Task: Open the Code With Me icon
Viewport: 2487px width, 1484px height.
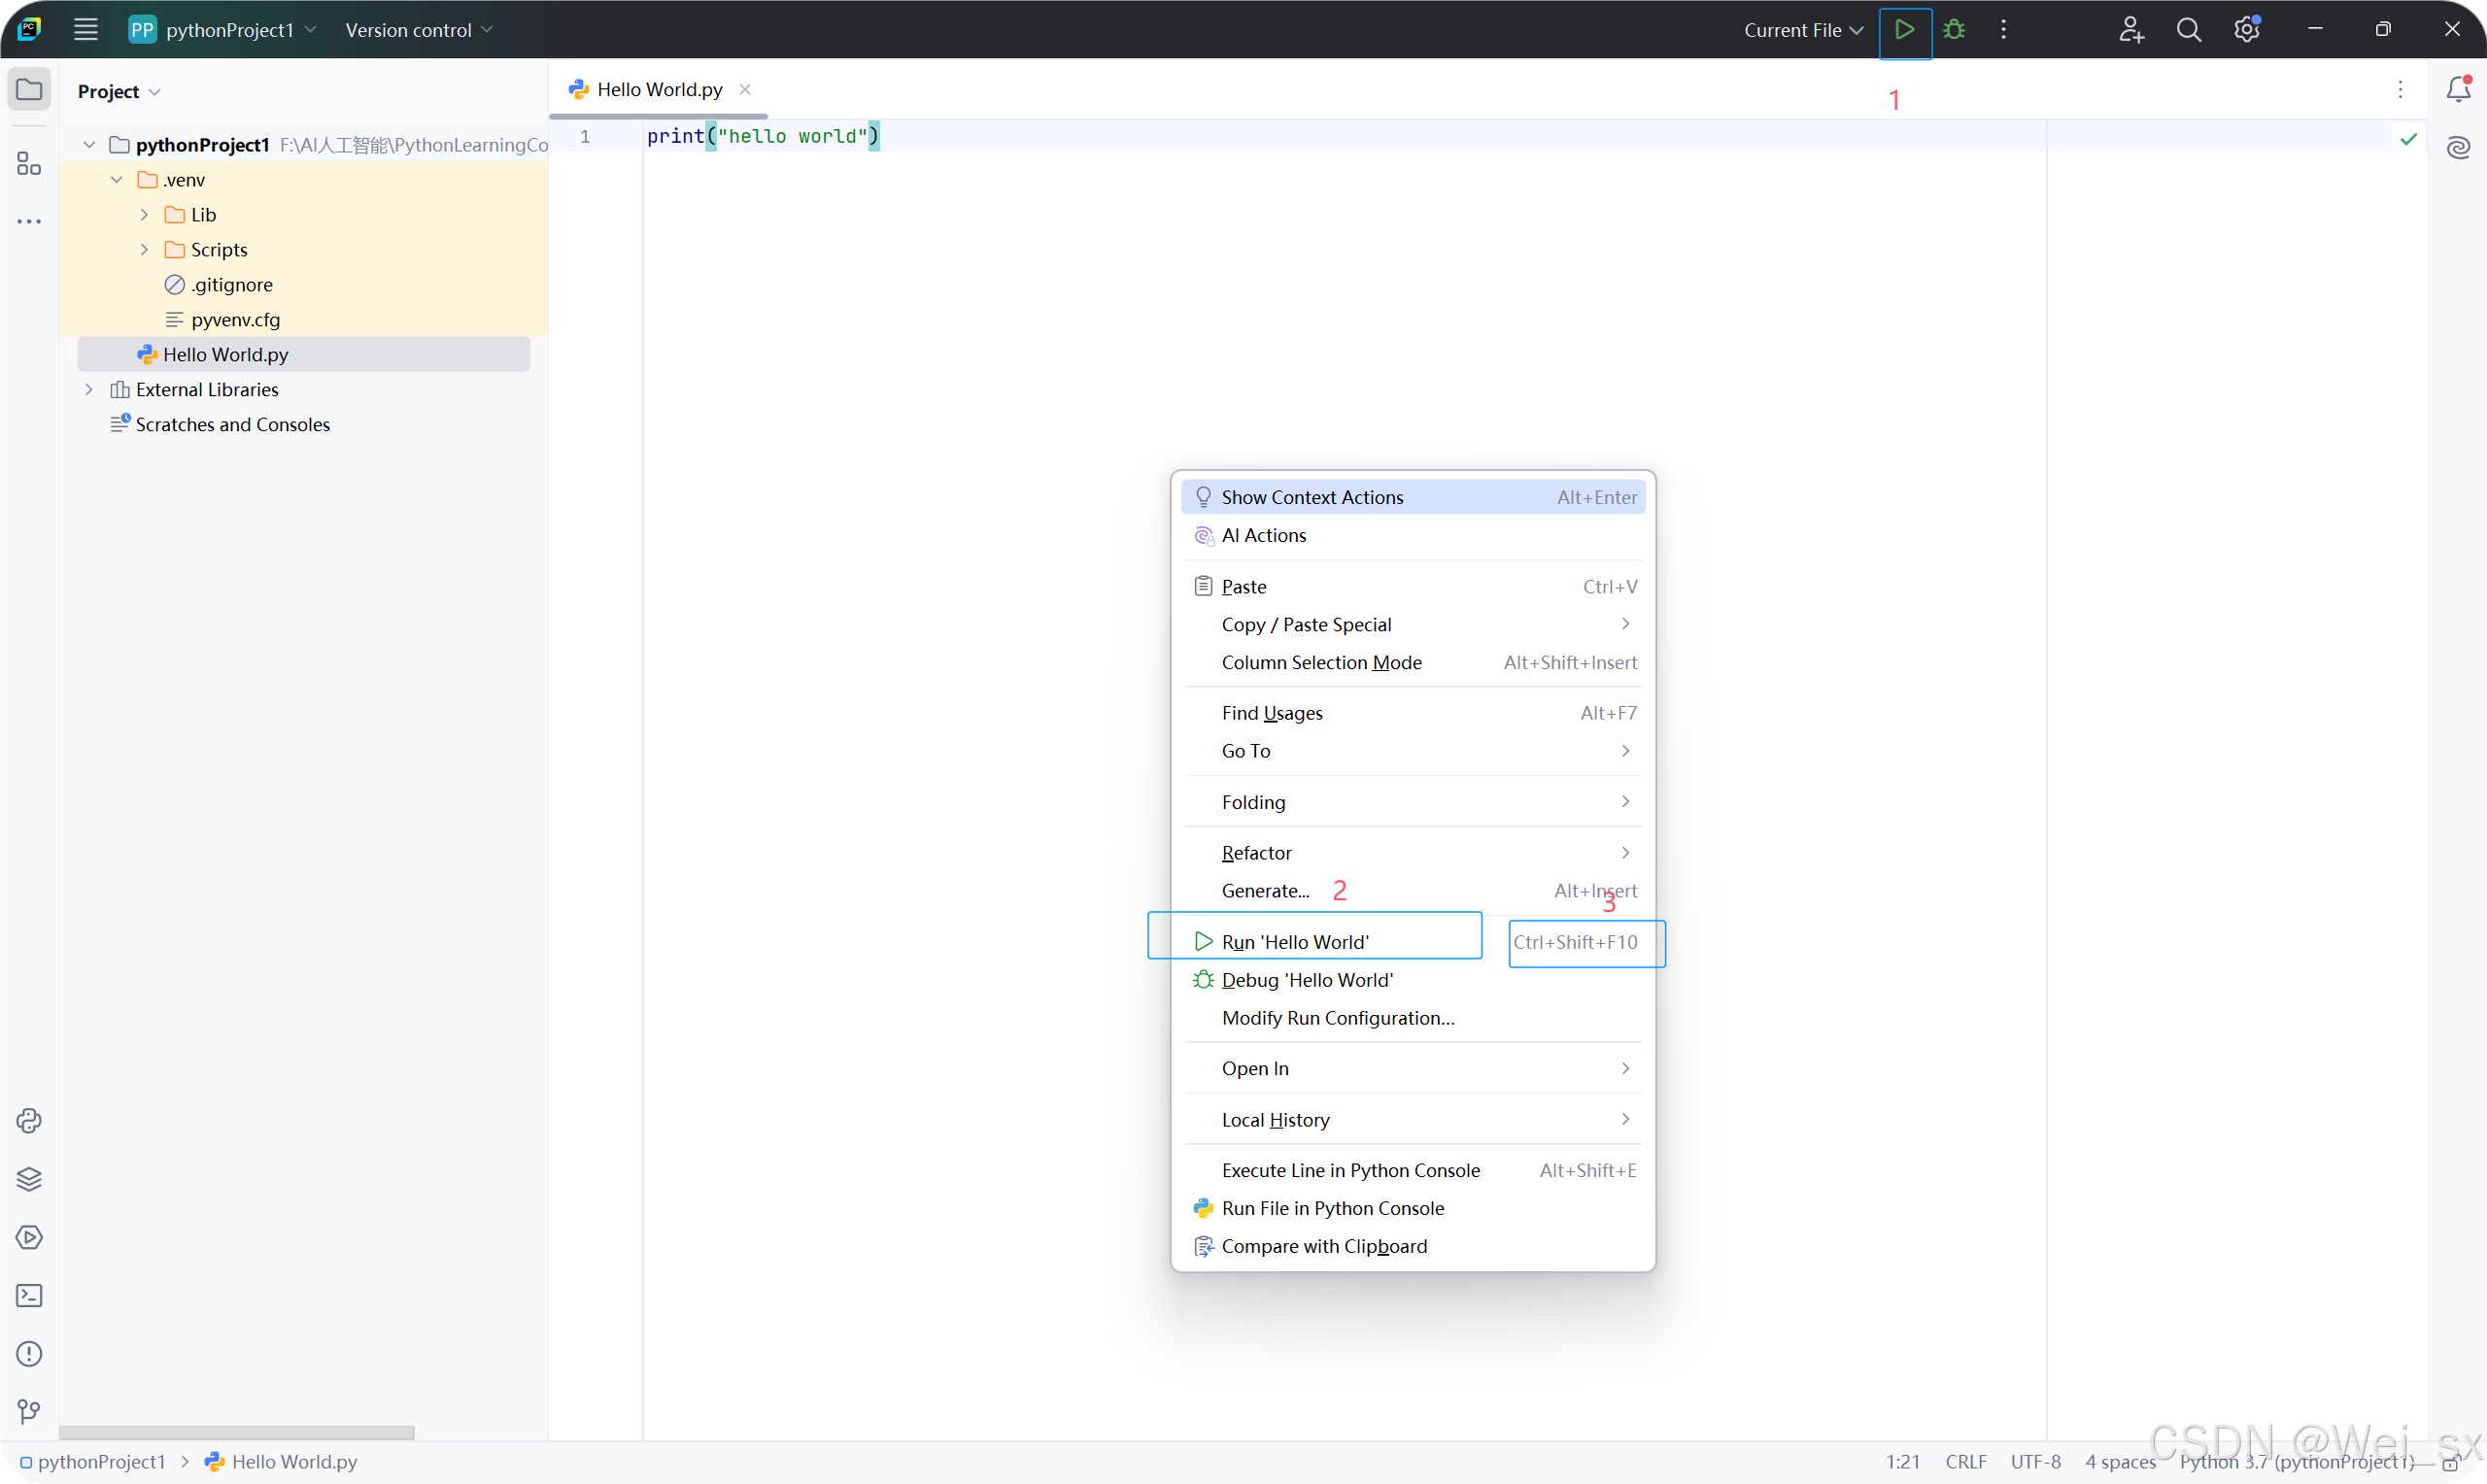Action: [x=2131, y=29]
